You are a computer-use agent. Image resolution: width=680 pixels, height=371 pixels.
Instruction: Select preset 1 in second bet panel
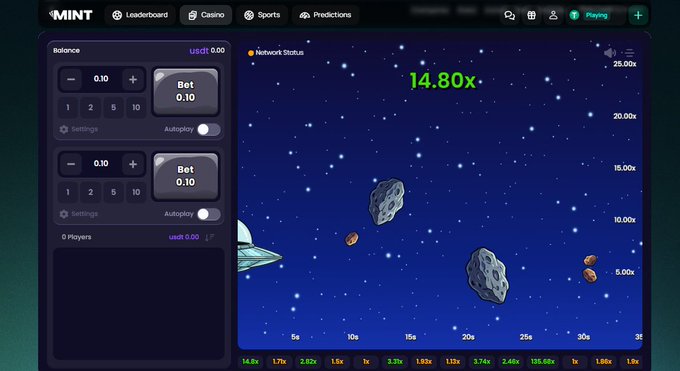(68, 192)
